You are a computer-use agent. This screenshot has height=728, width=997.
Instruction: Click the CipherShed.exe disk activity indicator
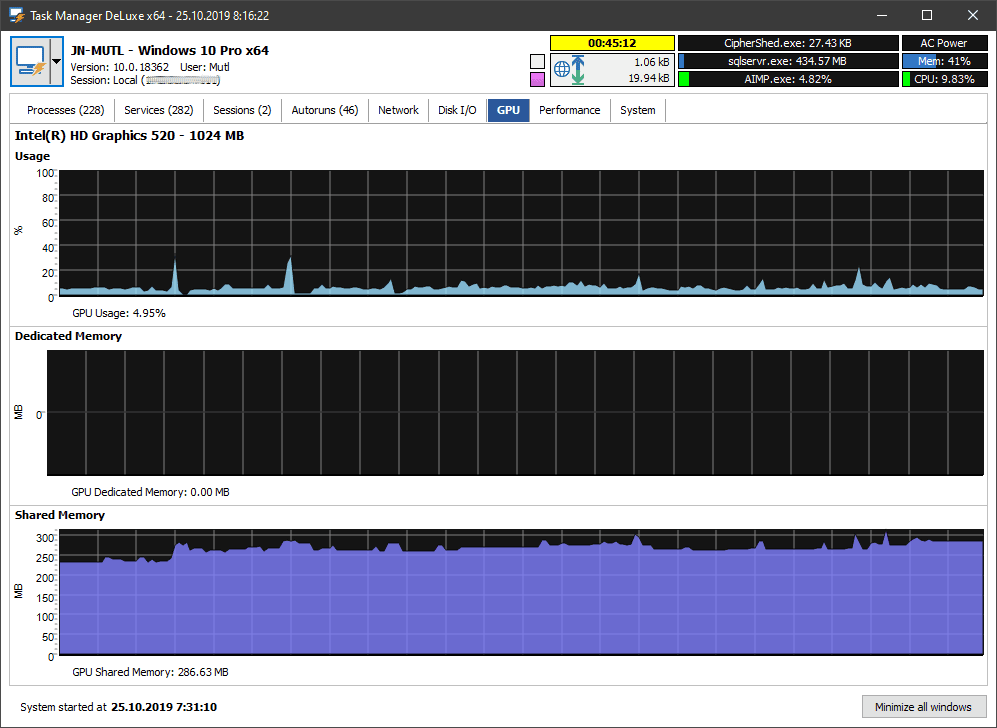pyautogui.click(x=788, y=42)
